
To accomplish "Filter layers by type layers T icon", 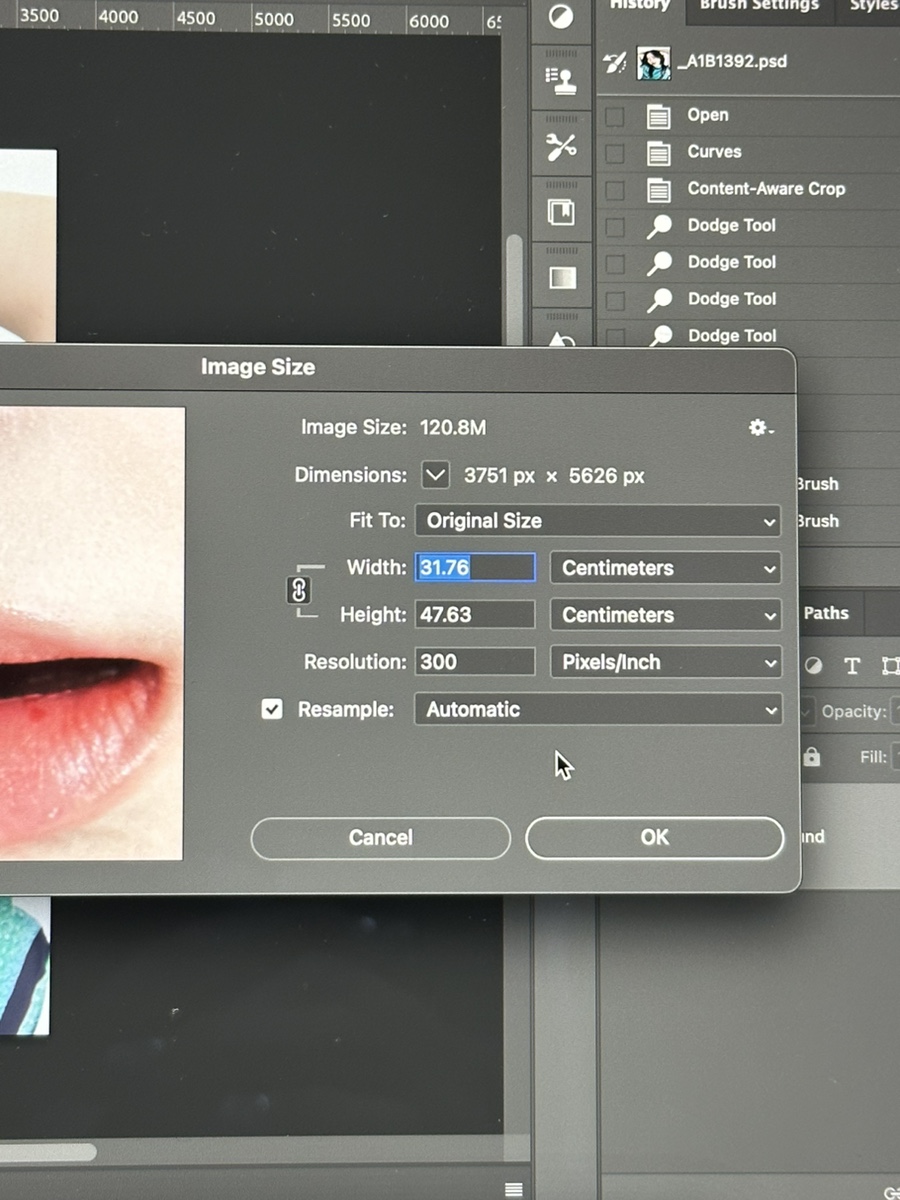I will point(852,666).
